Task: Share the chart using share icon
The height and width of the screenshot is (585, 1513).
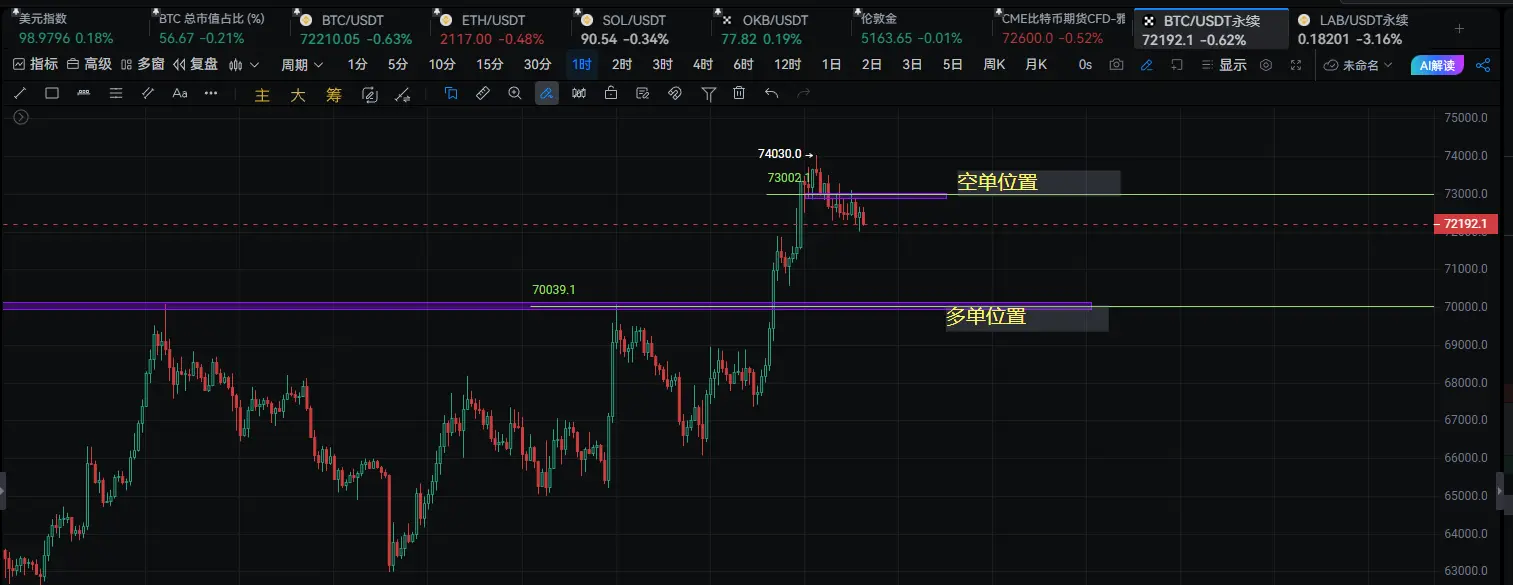Action: click(1483, 65)
